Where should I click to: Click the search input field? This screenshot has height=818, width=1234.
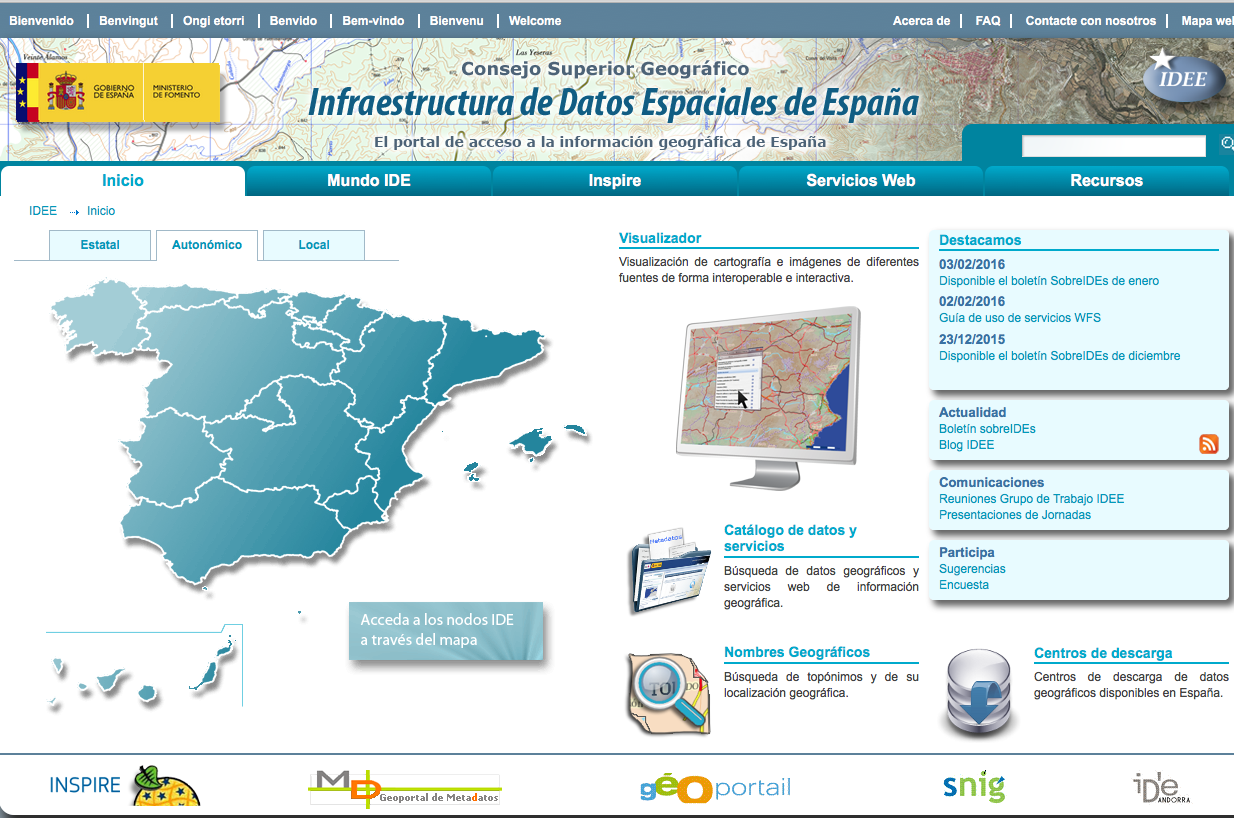(x=1113, y=146)
